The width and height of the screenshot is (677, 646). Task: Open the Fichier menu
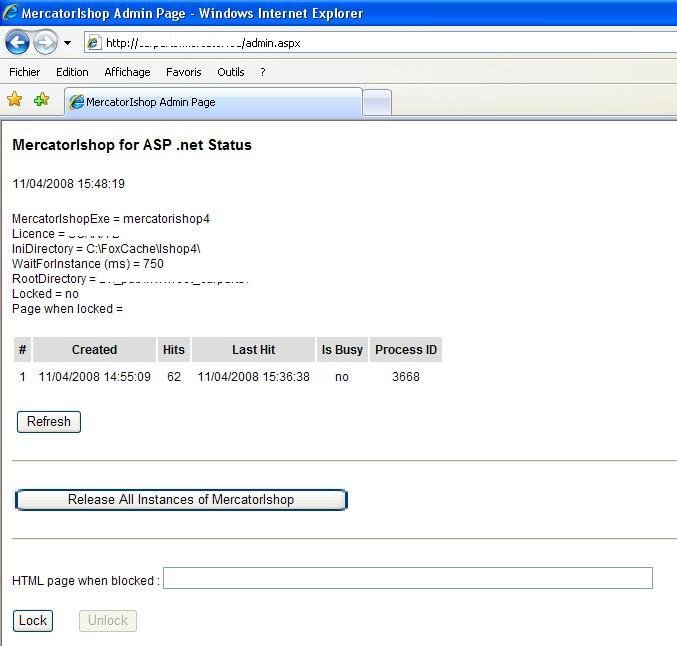[x=25, y=72]
